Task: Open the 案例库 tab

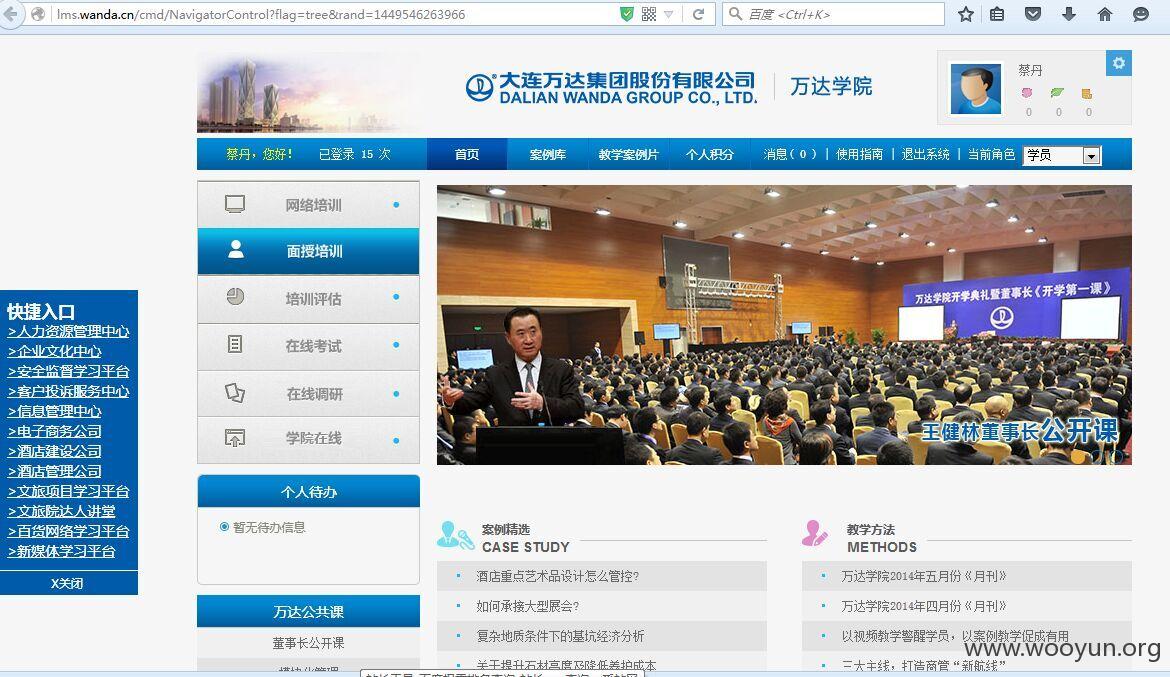Action: [x=548, y=155]
